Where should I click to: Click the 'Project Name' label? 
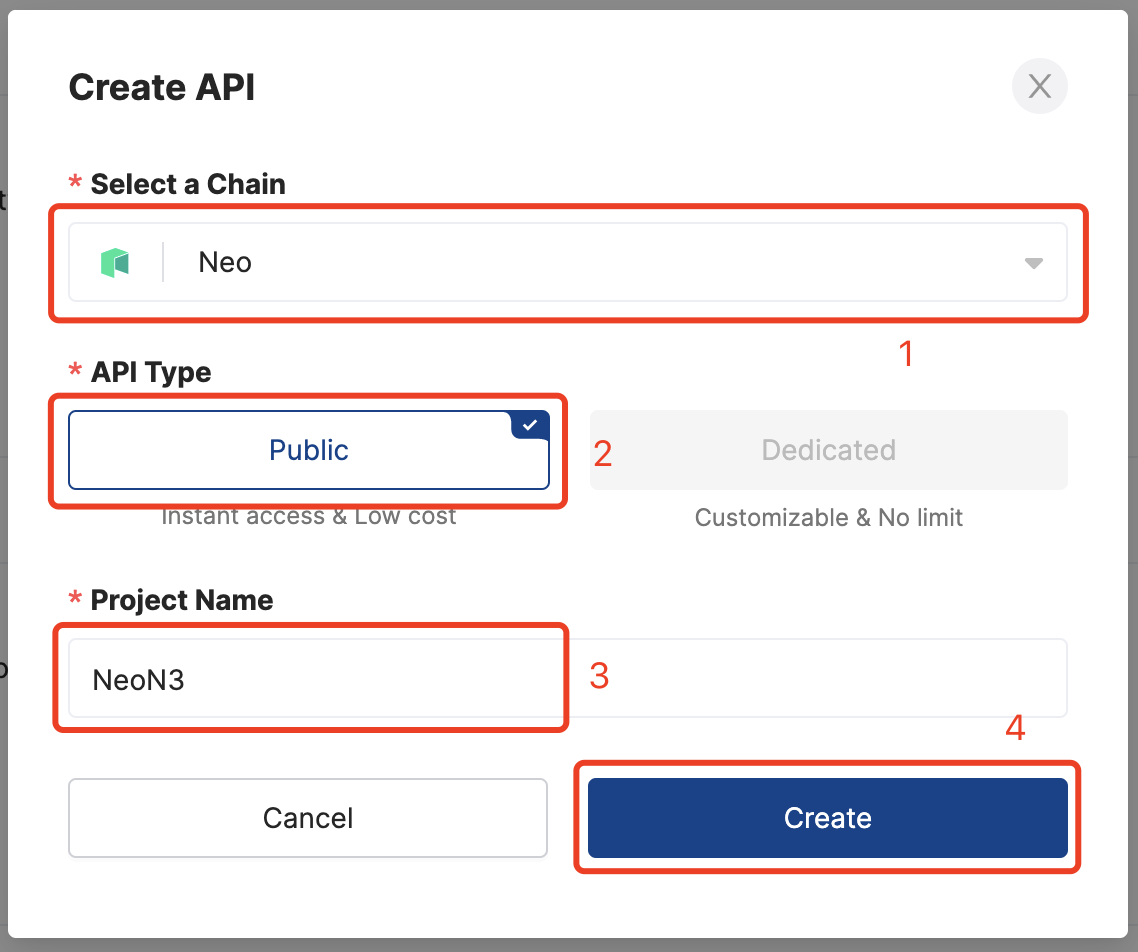tap(181, 600)
